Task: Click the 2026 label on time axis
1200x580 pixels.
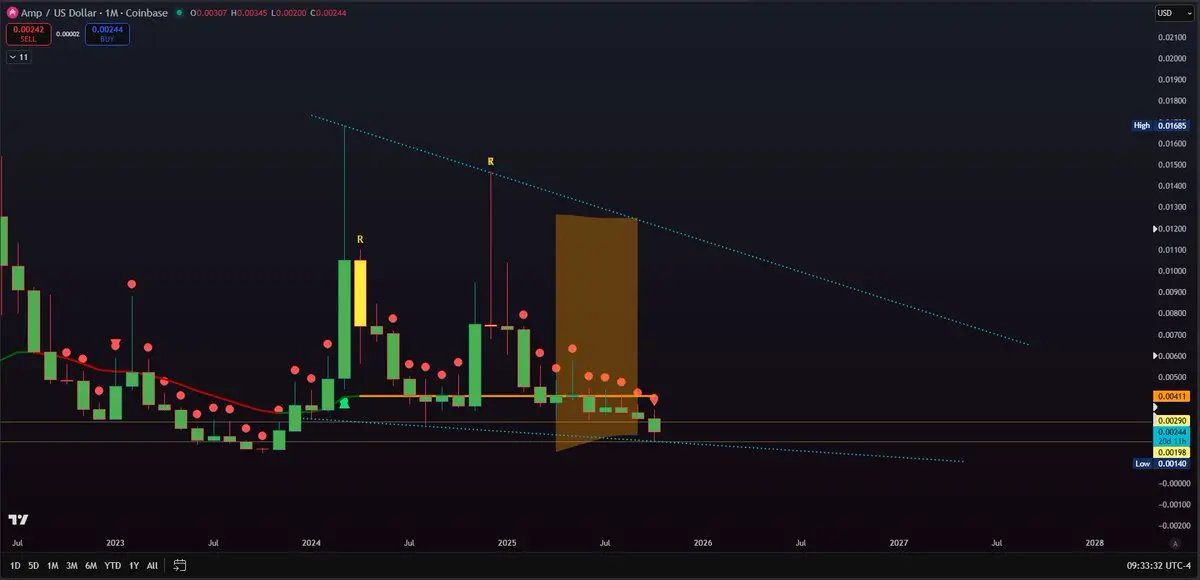Action: (x=703, y=542)
